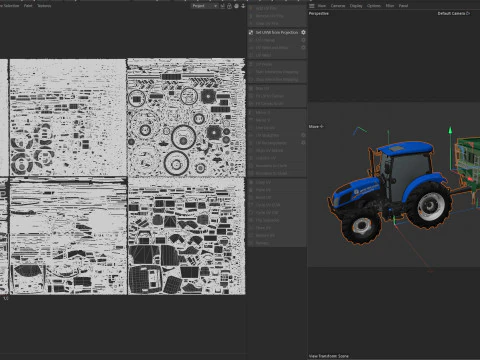Open the UV Weld/Relax options gear
The height and width of the screenshot is (360, 480).
tap(303, 135)
